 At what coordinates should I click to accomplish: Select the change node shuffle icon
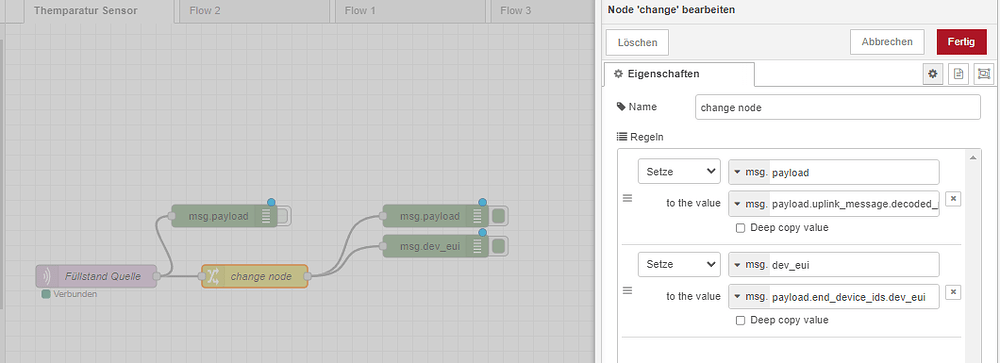(x=212, y=276)
